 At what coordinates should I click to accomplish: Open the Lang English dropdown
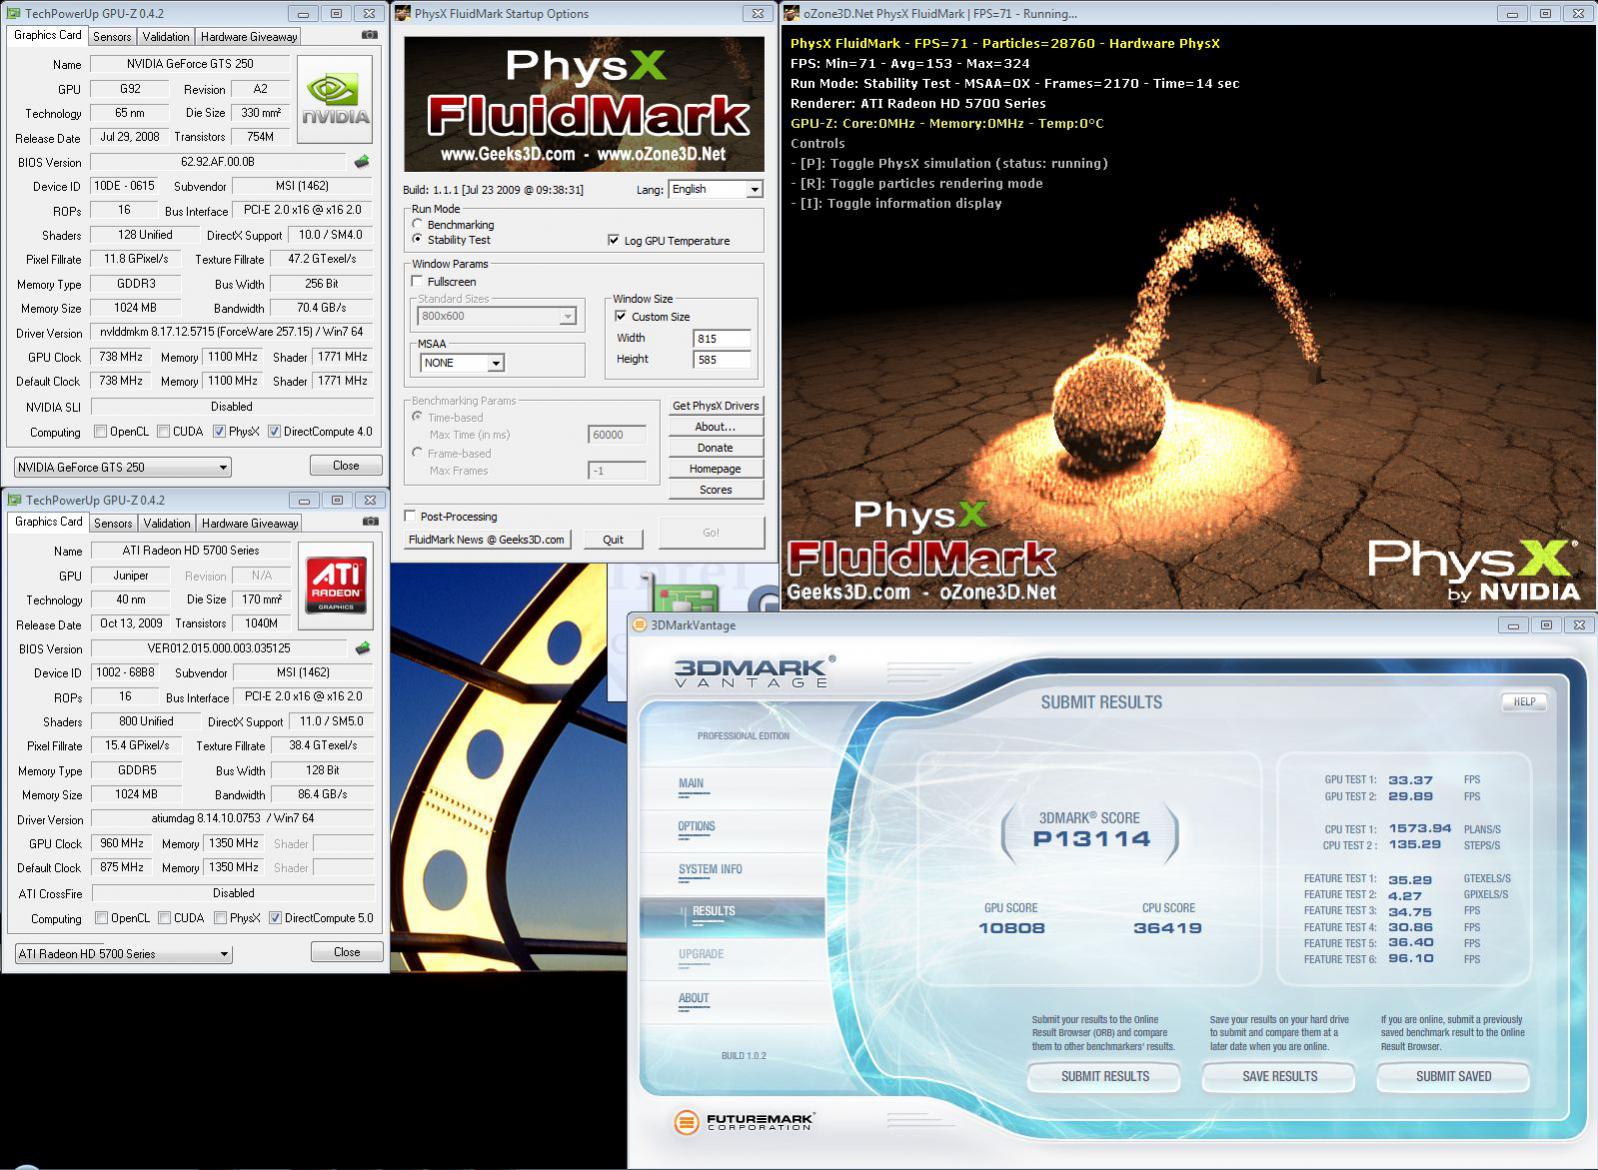pyautogui.click(x=716, y=189)
